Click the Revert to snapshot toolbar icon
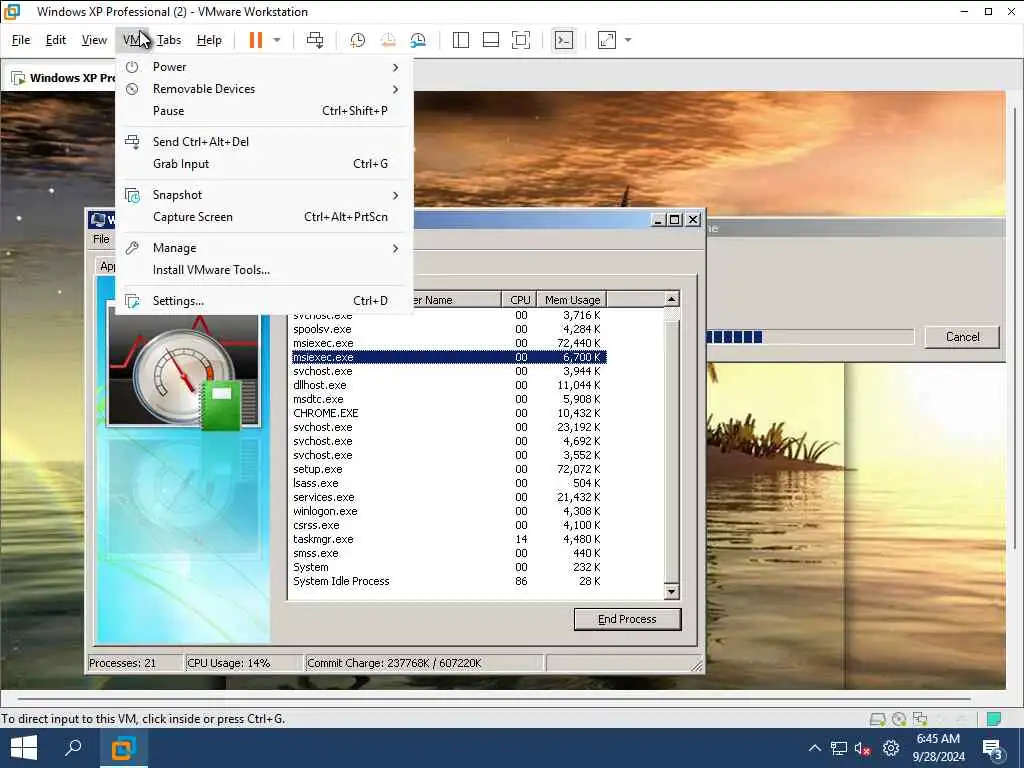 point(388,40)
